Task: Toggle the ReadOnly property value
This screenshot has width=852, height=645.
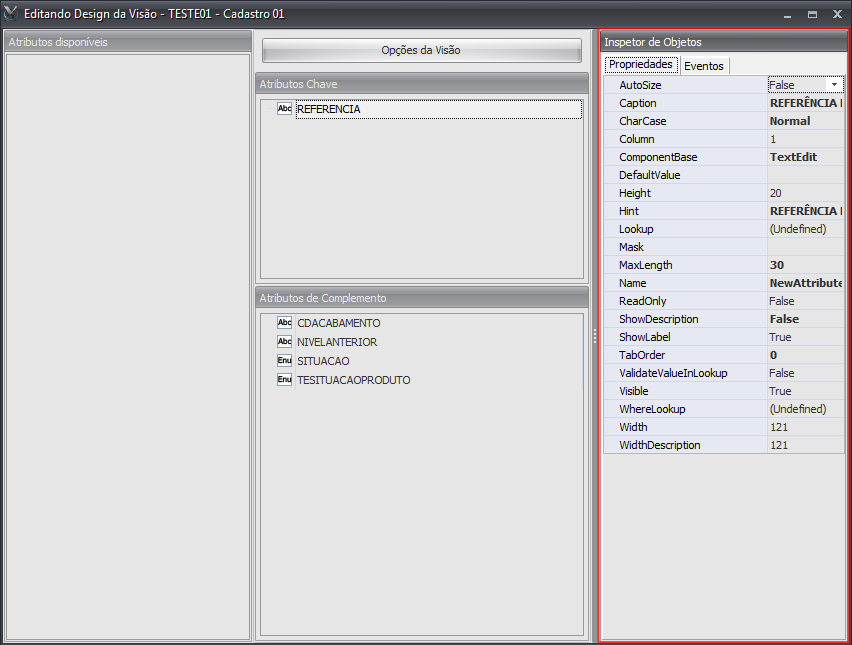Action: (x=805, y=301)
